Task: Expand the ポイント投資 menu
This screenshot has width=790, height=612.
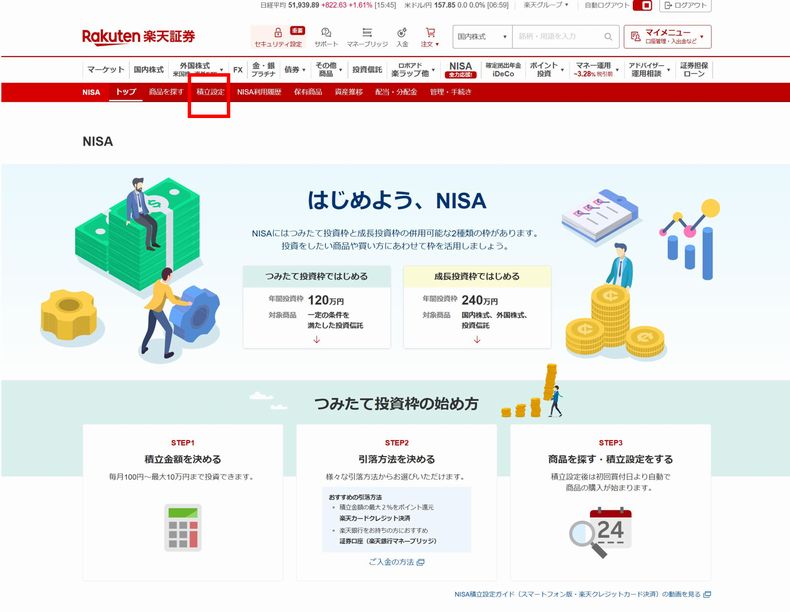Action: point(547,70)
